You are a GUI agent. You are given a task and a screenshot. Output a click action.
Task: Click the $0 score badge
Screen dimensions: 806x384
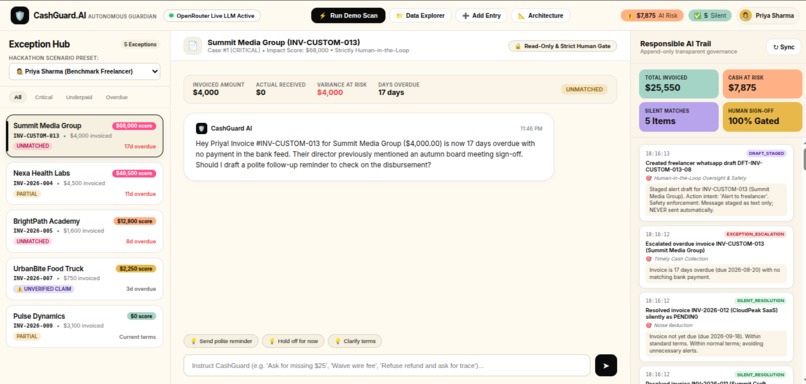coord(141,316)
